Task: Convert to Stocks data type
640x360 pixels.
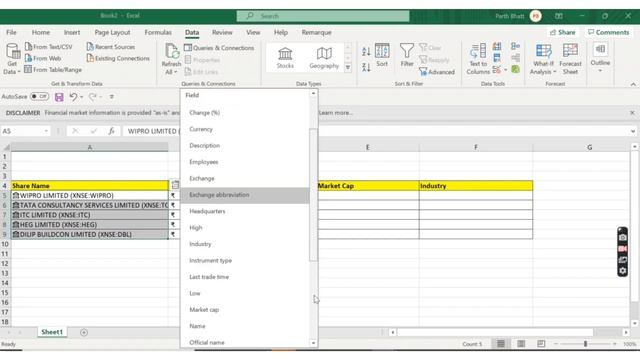Action: [285, 58]
